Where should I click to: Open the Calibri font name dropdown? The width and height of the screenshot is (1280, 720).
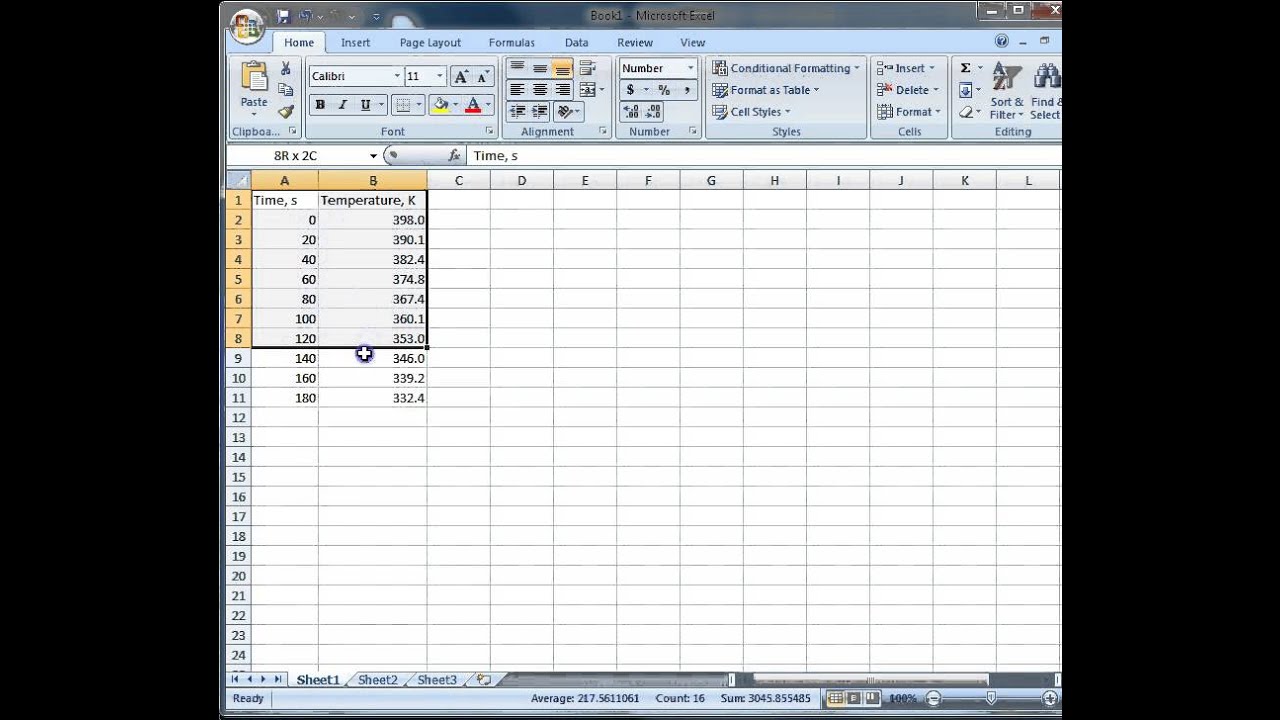click(397, 77)
